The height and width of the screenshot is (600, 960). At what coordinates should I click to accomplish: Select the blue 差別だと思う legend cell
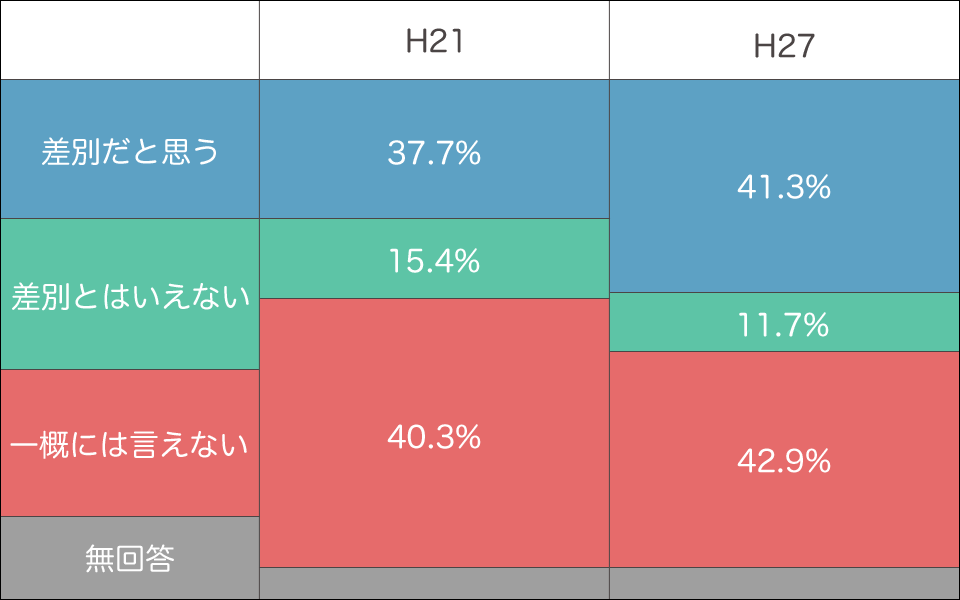tap(130, 150)
